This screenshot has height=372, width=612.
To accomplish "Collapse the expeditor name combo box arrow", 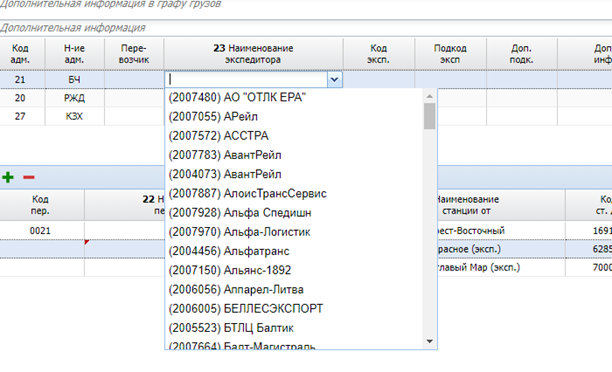I will point(334,80).
